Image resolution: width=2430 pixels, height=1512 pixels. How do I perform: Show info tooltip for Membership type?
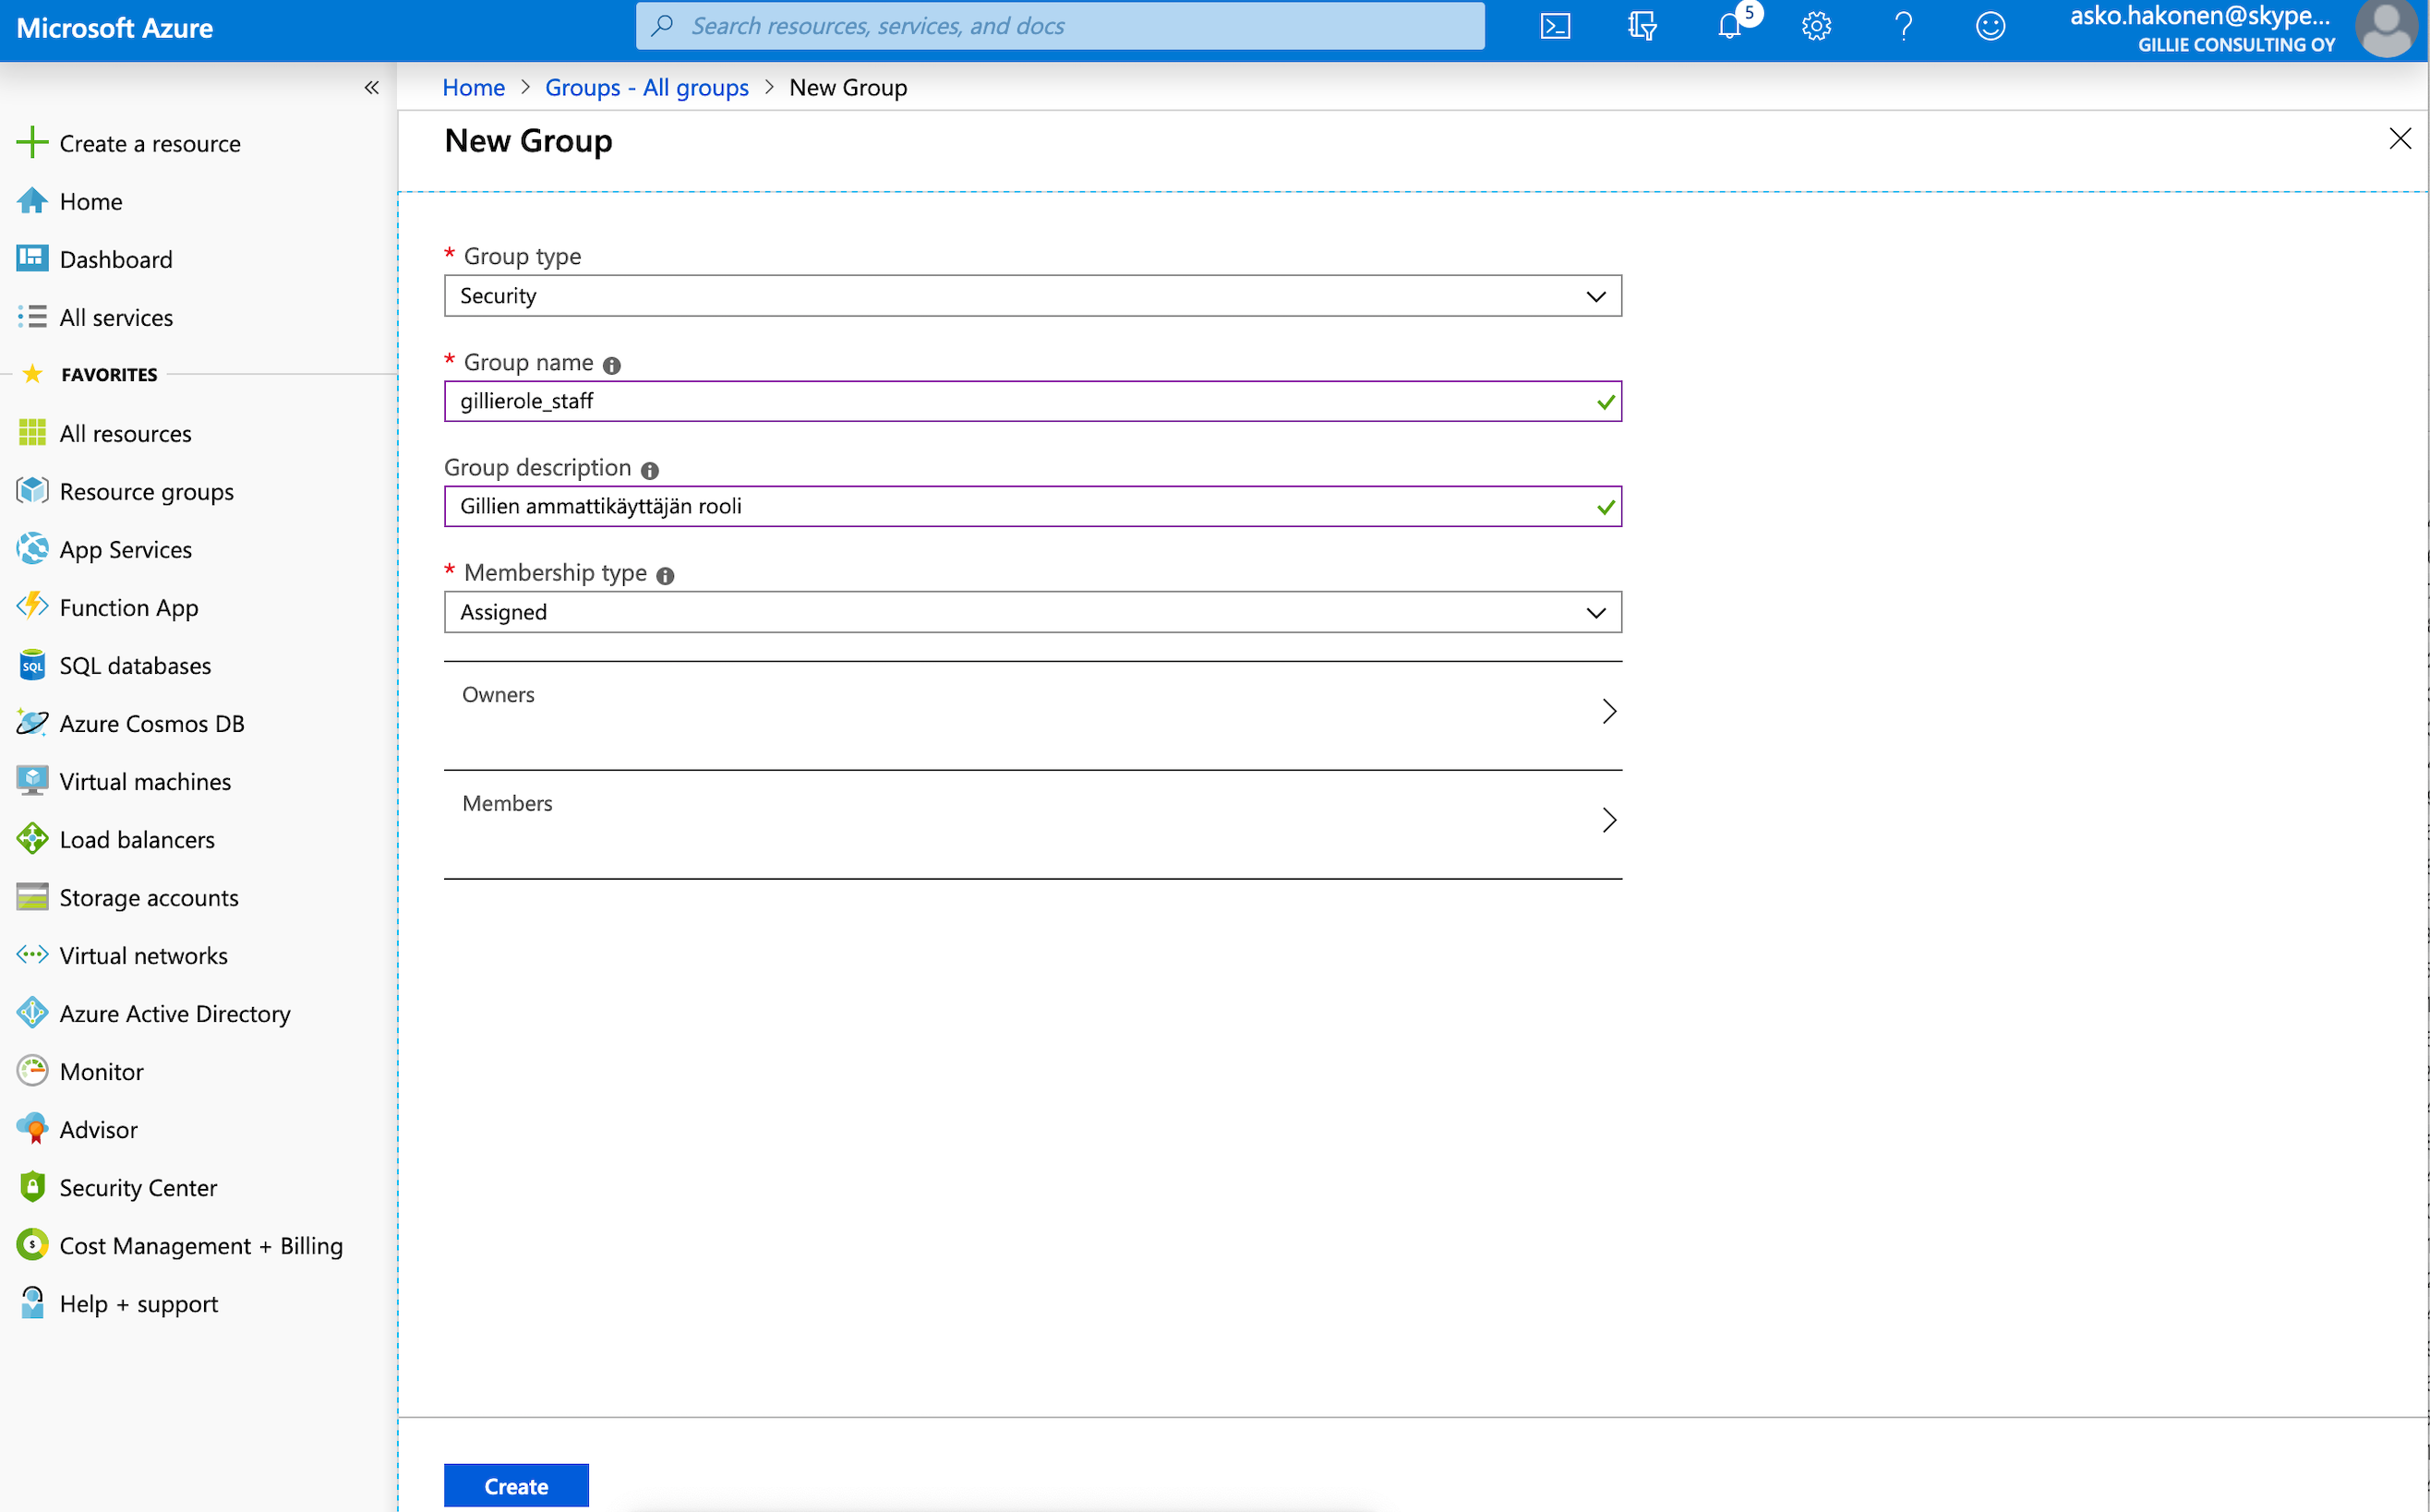665,575
